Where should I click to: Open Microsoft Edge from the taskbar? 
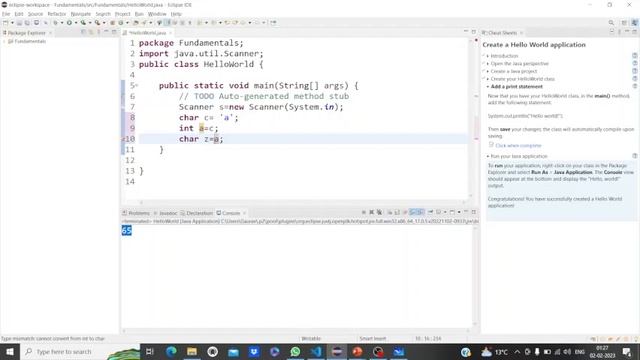pyautogui.click(x=171, y=351)
